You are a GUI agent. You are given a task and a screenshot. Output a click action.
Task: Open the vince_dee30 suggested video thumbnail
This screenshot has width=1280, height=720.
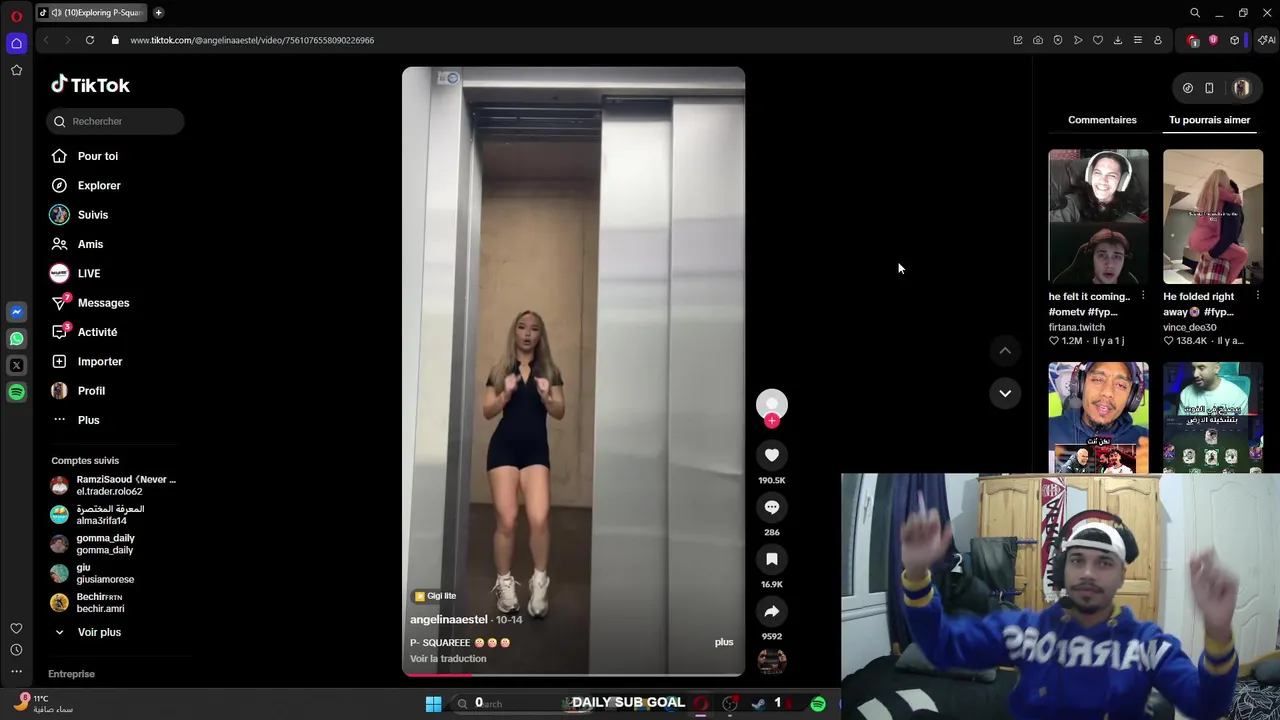point(1213,216)
